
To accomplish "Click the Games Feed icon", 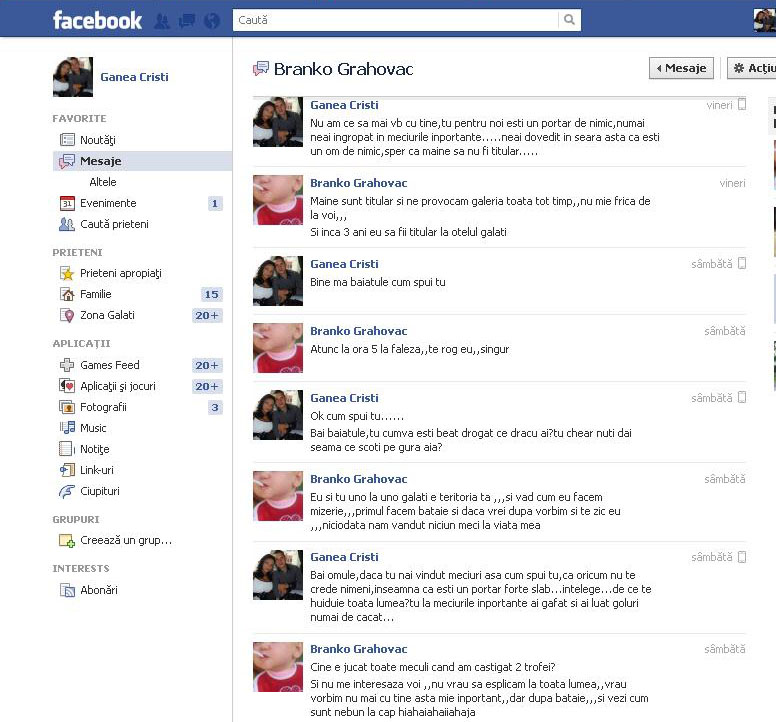I will coord(67,365).
